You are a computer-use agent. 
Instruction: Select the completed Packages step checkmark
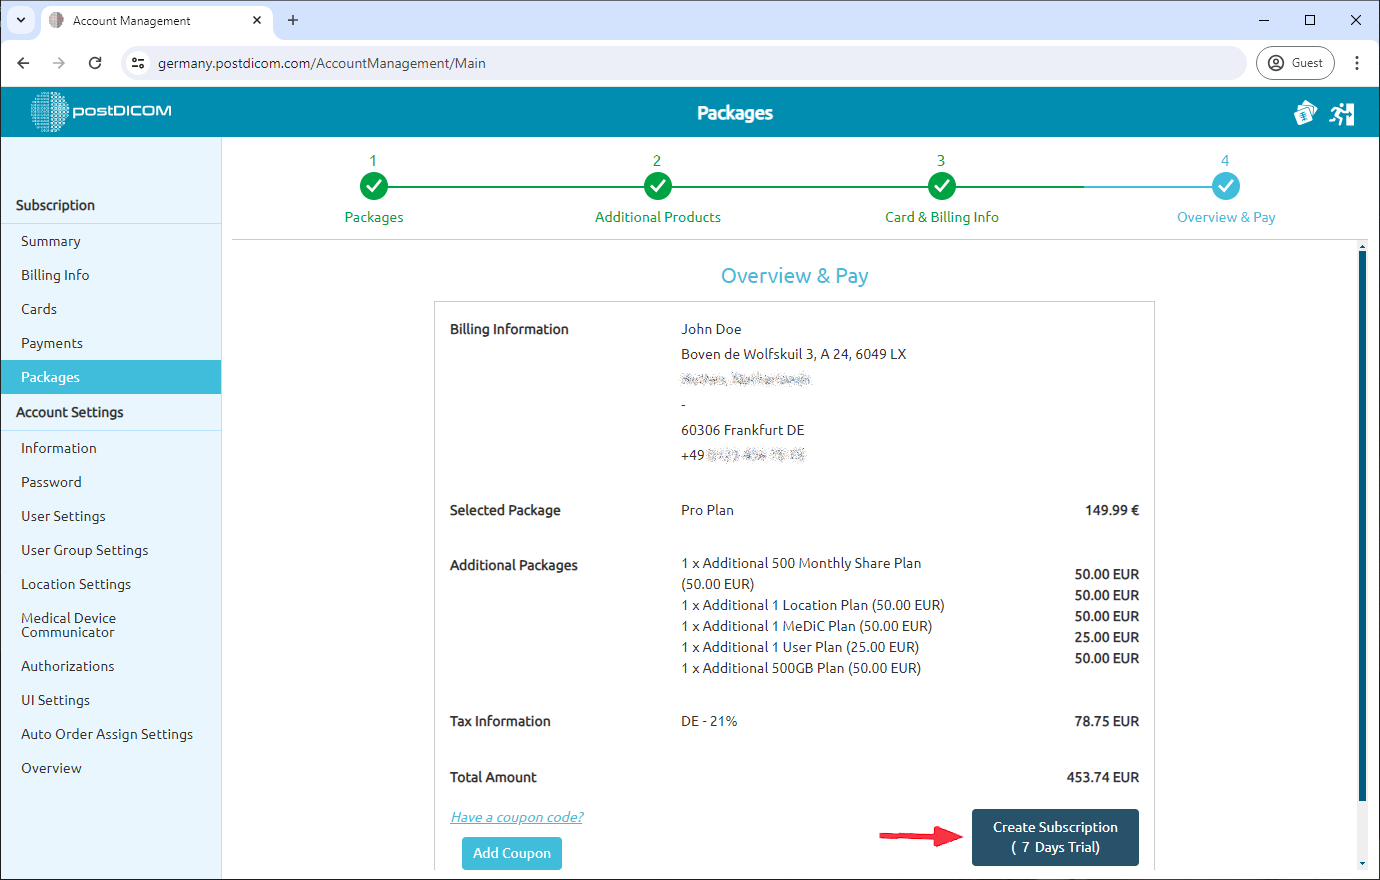(x=373, y=186)
